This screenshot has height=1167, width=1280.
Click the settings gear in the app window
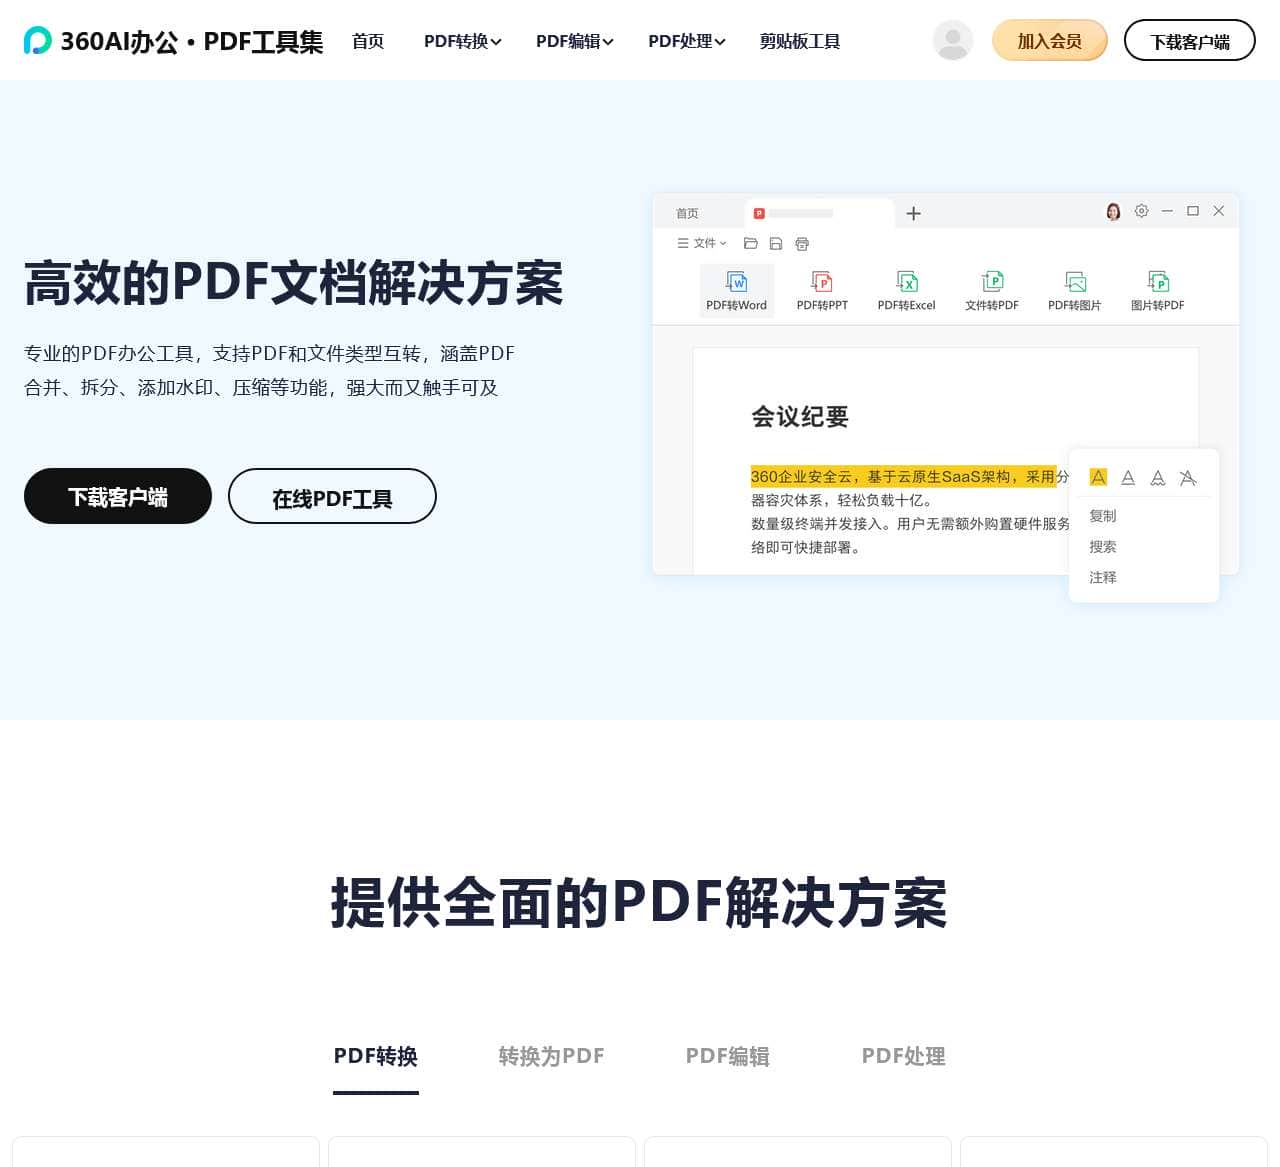pos(1141,211)
